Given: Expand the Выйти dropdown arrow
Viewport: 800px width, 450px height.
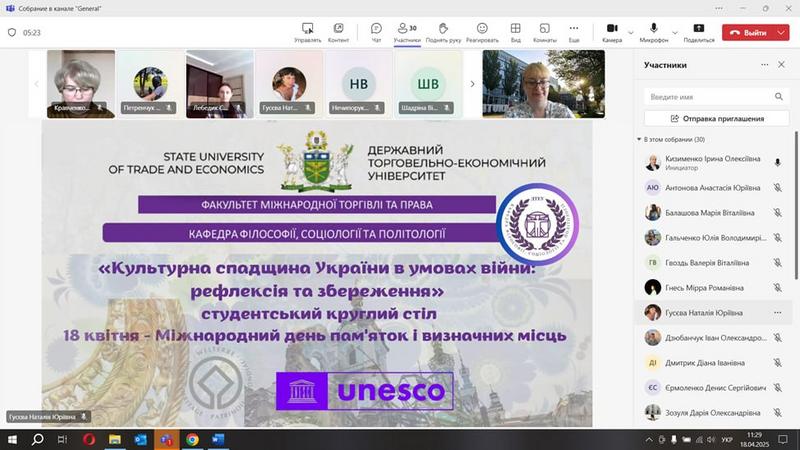Looking at the screenshot, I should point(782,33).
